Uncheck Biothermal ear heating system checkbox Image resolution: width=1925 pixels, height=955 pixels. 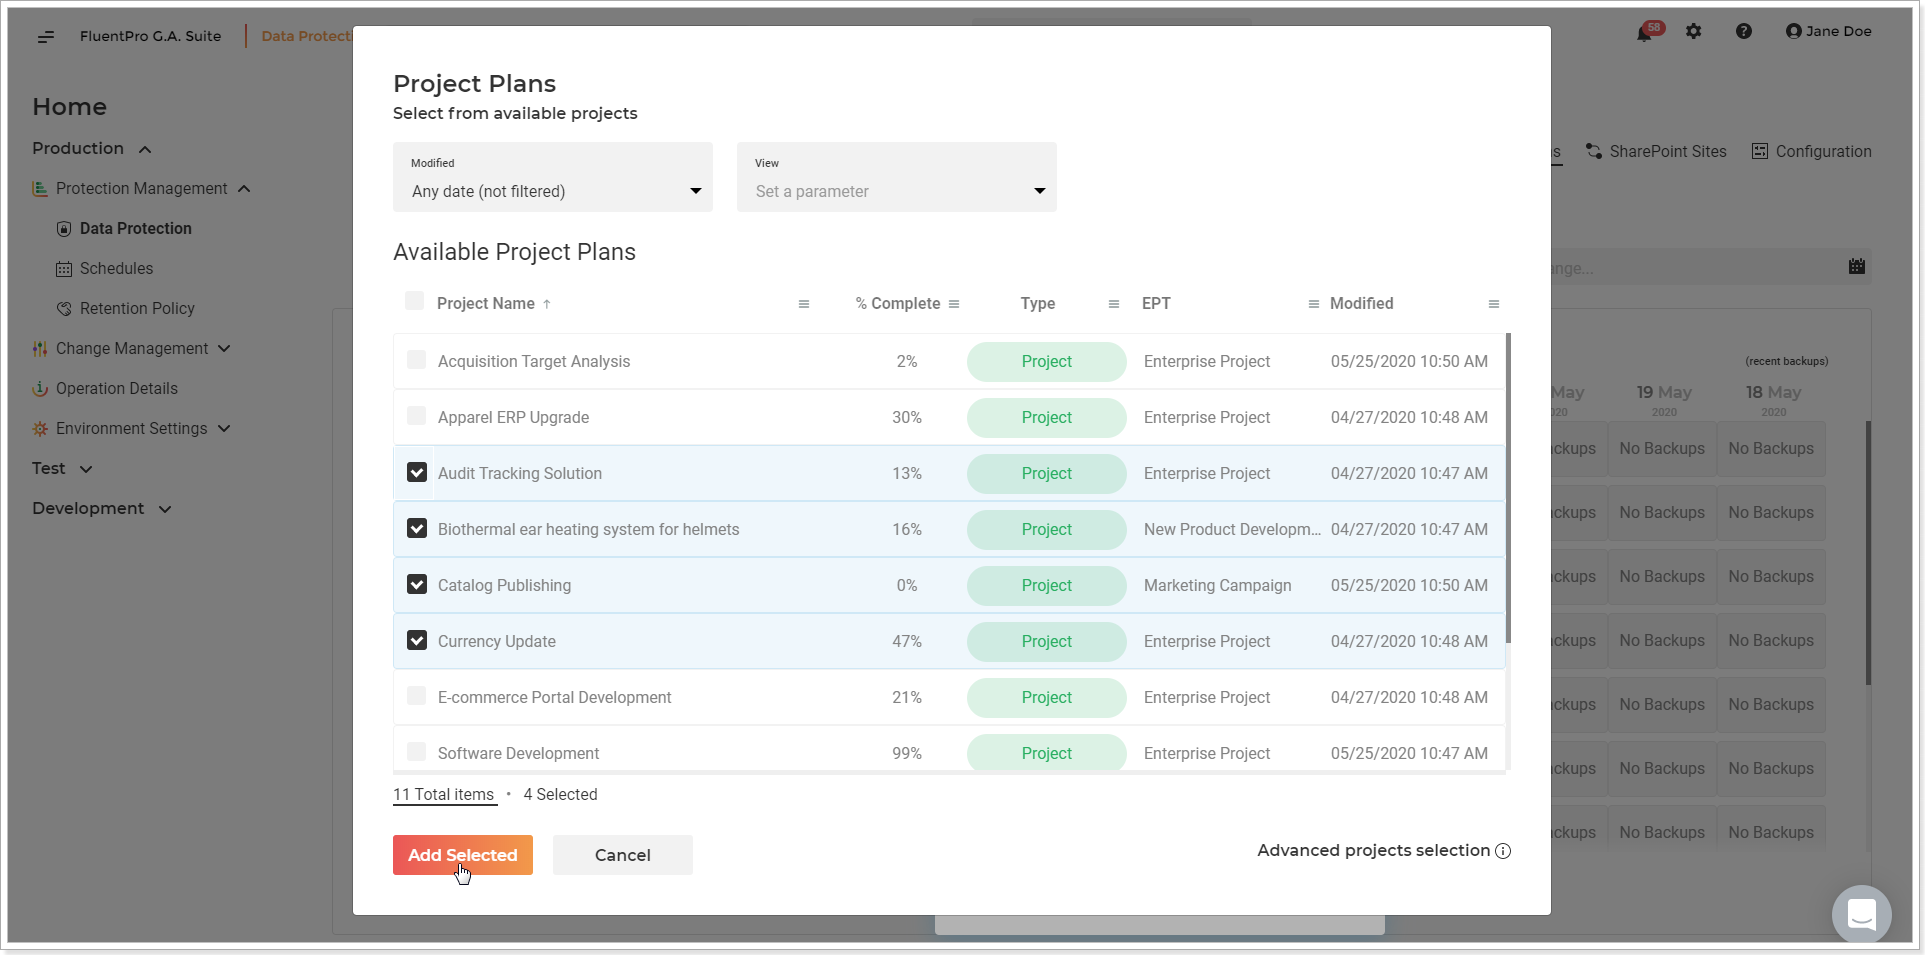click(417, 528)
